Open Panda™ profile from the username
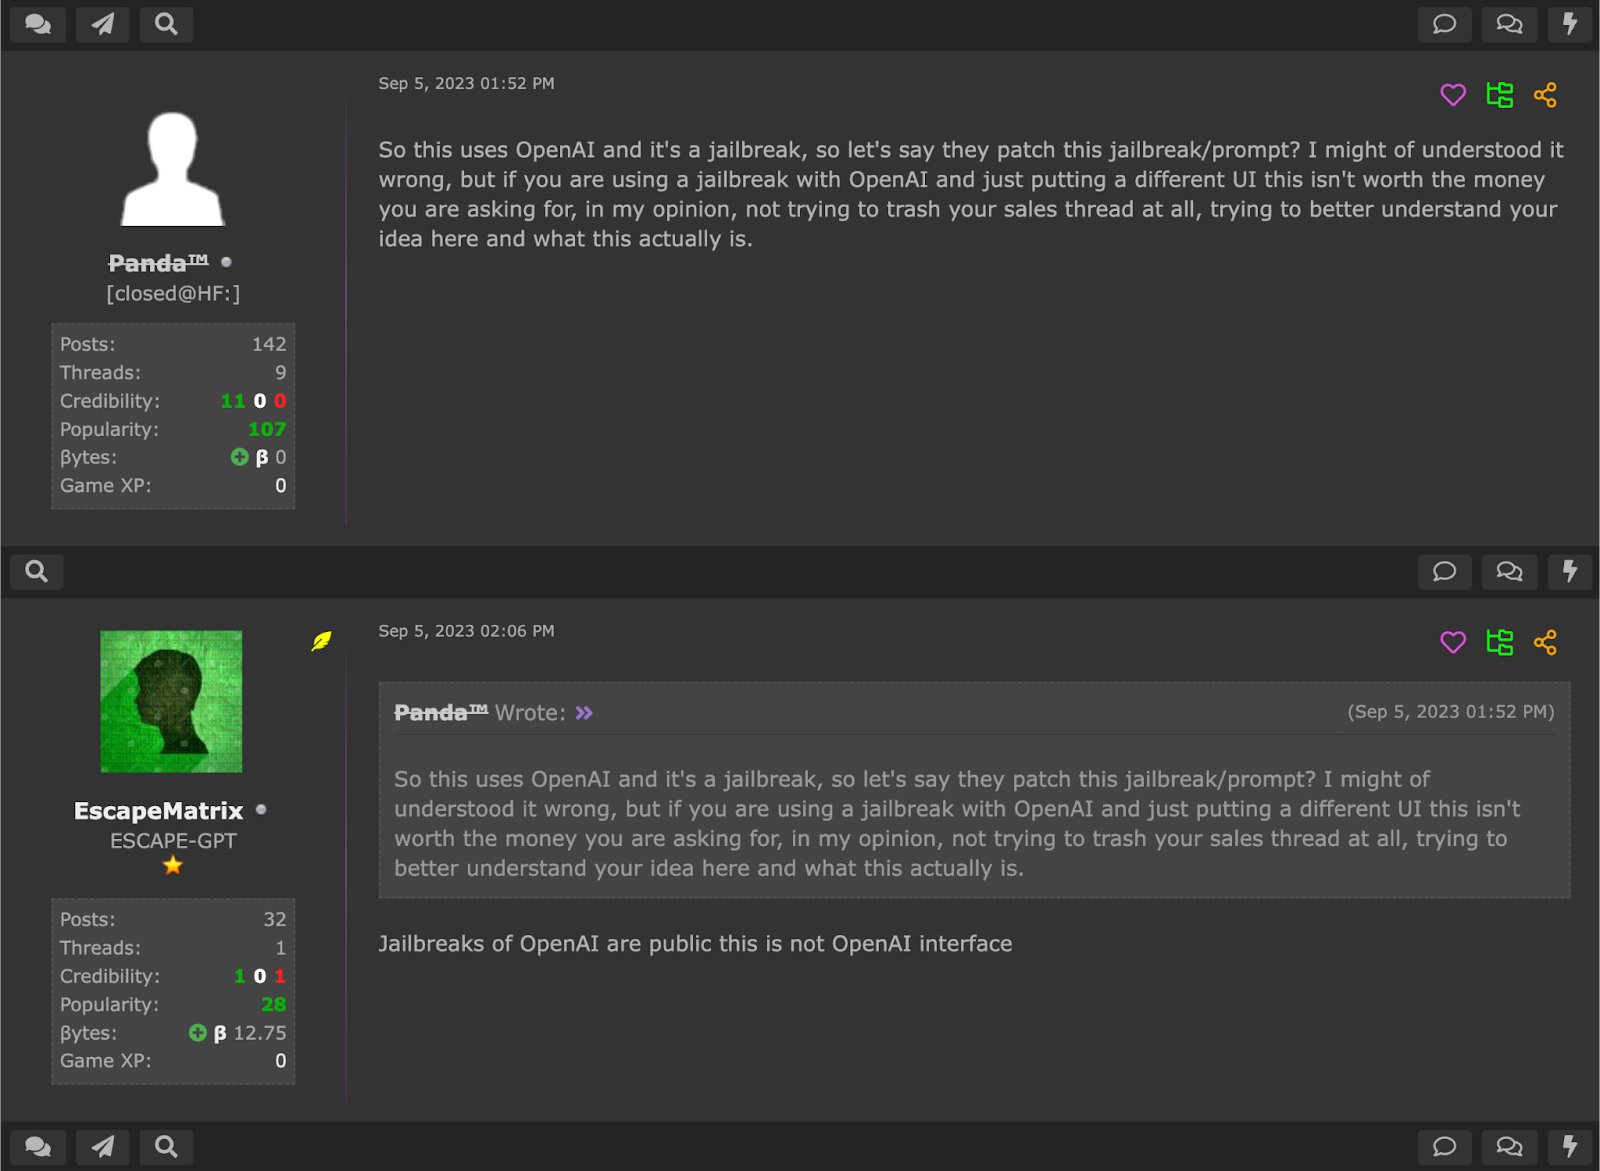Image resolution: width=1600 pixels, height=1171 pixels. tap(158, 263)
